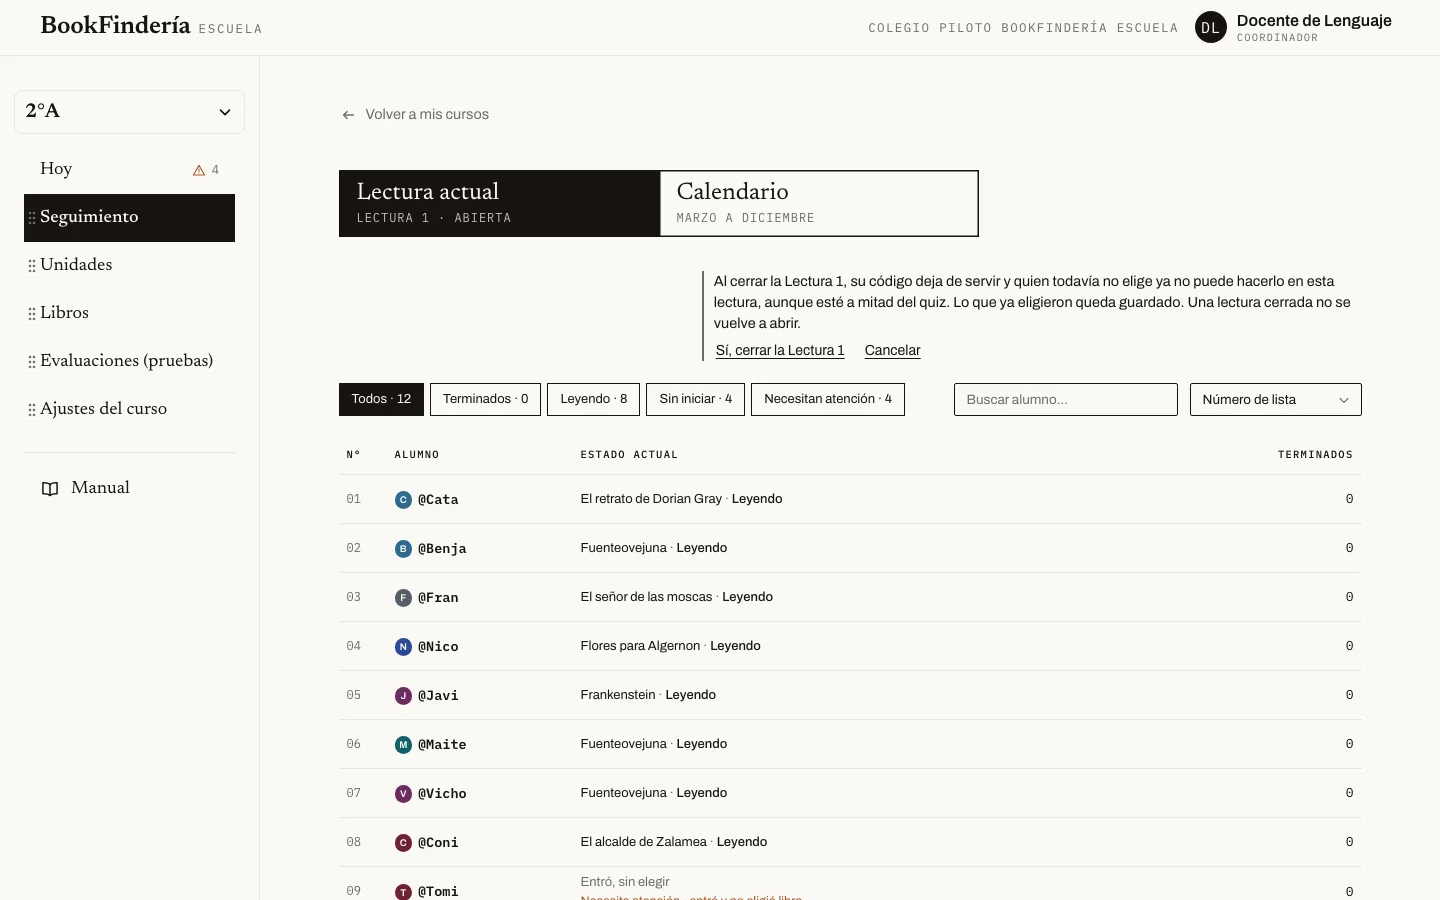
Task: Click the Buscar alumno search field
Action: [x=1065, y=400]
